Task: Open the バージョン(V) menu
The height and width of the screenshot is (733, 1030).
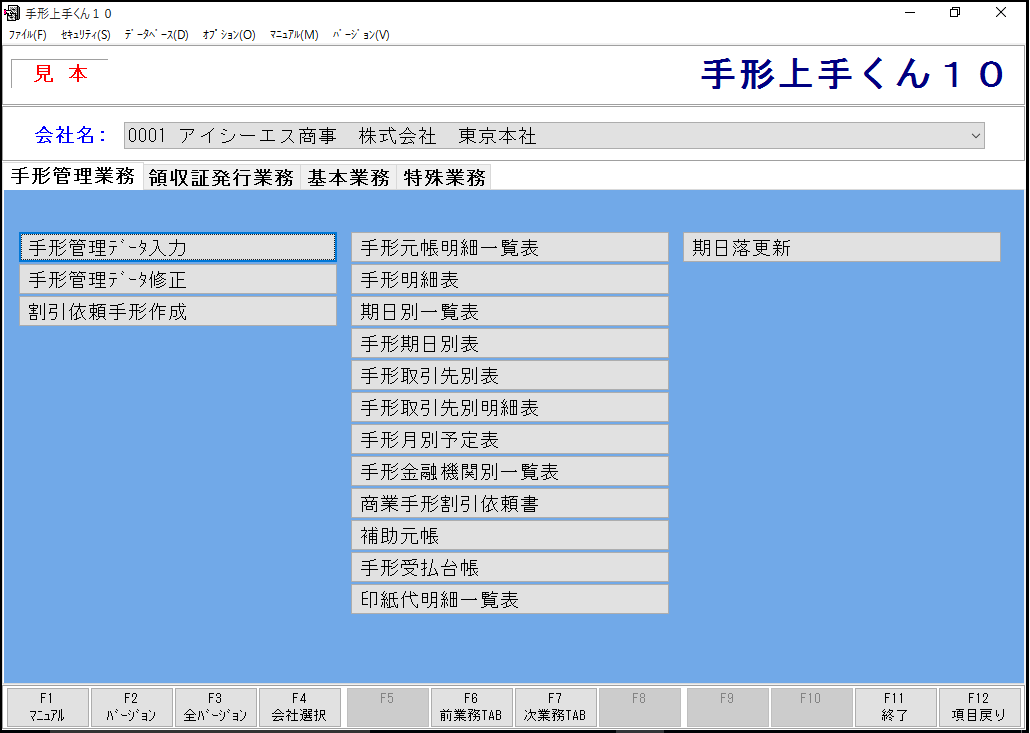Action: (x=361, y=35)
